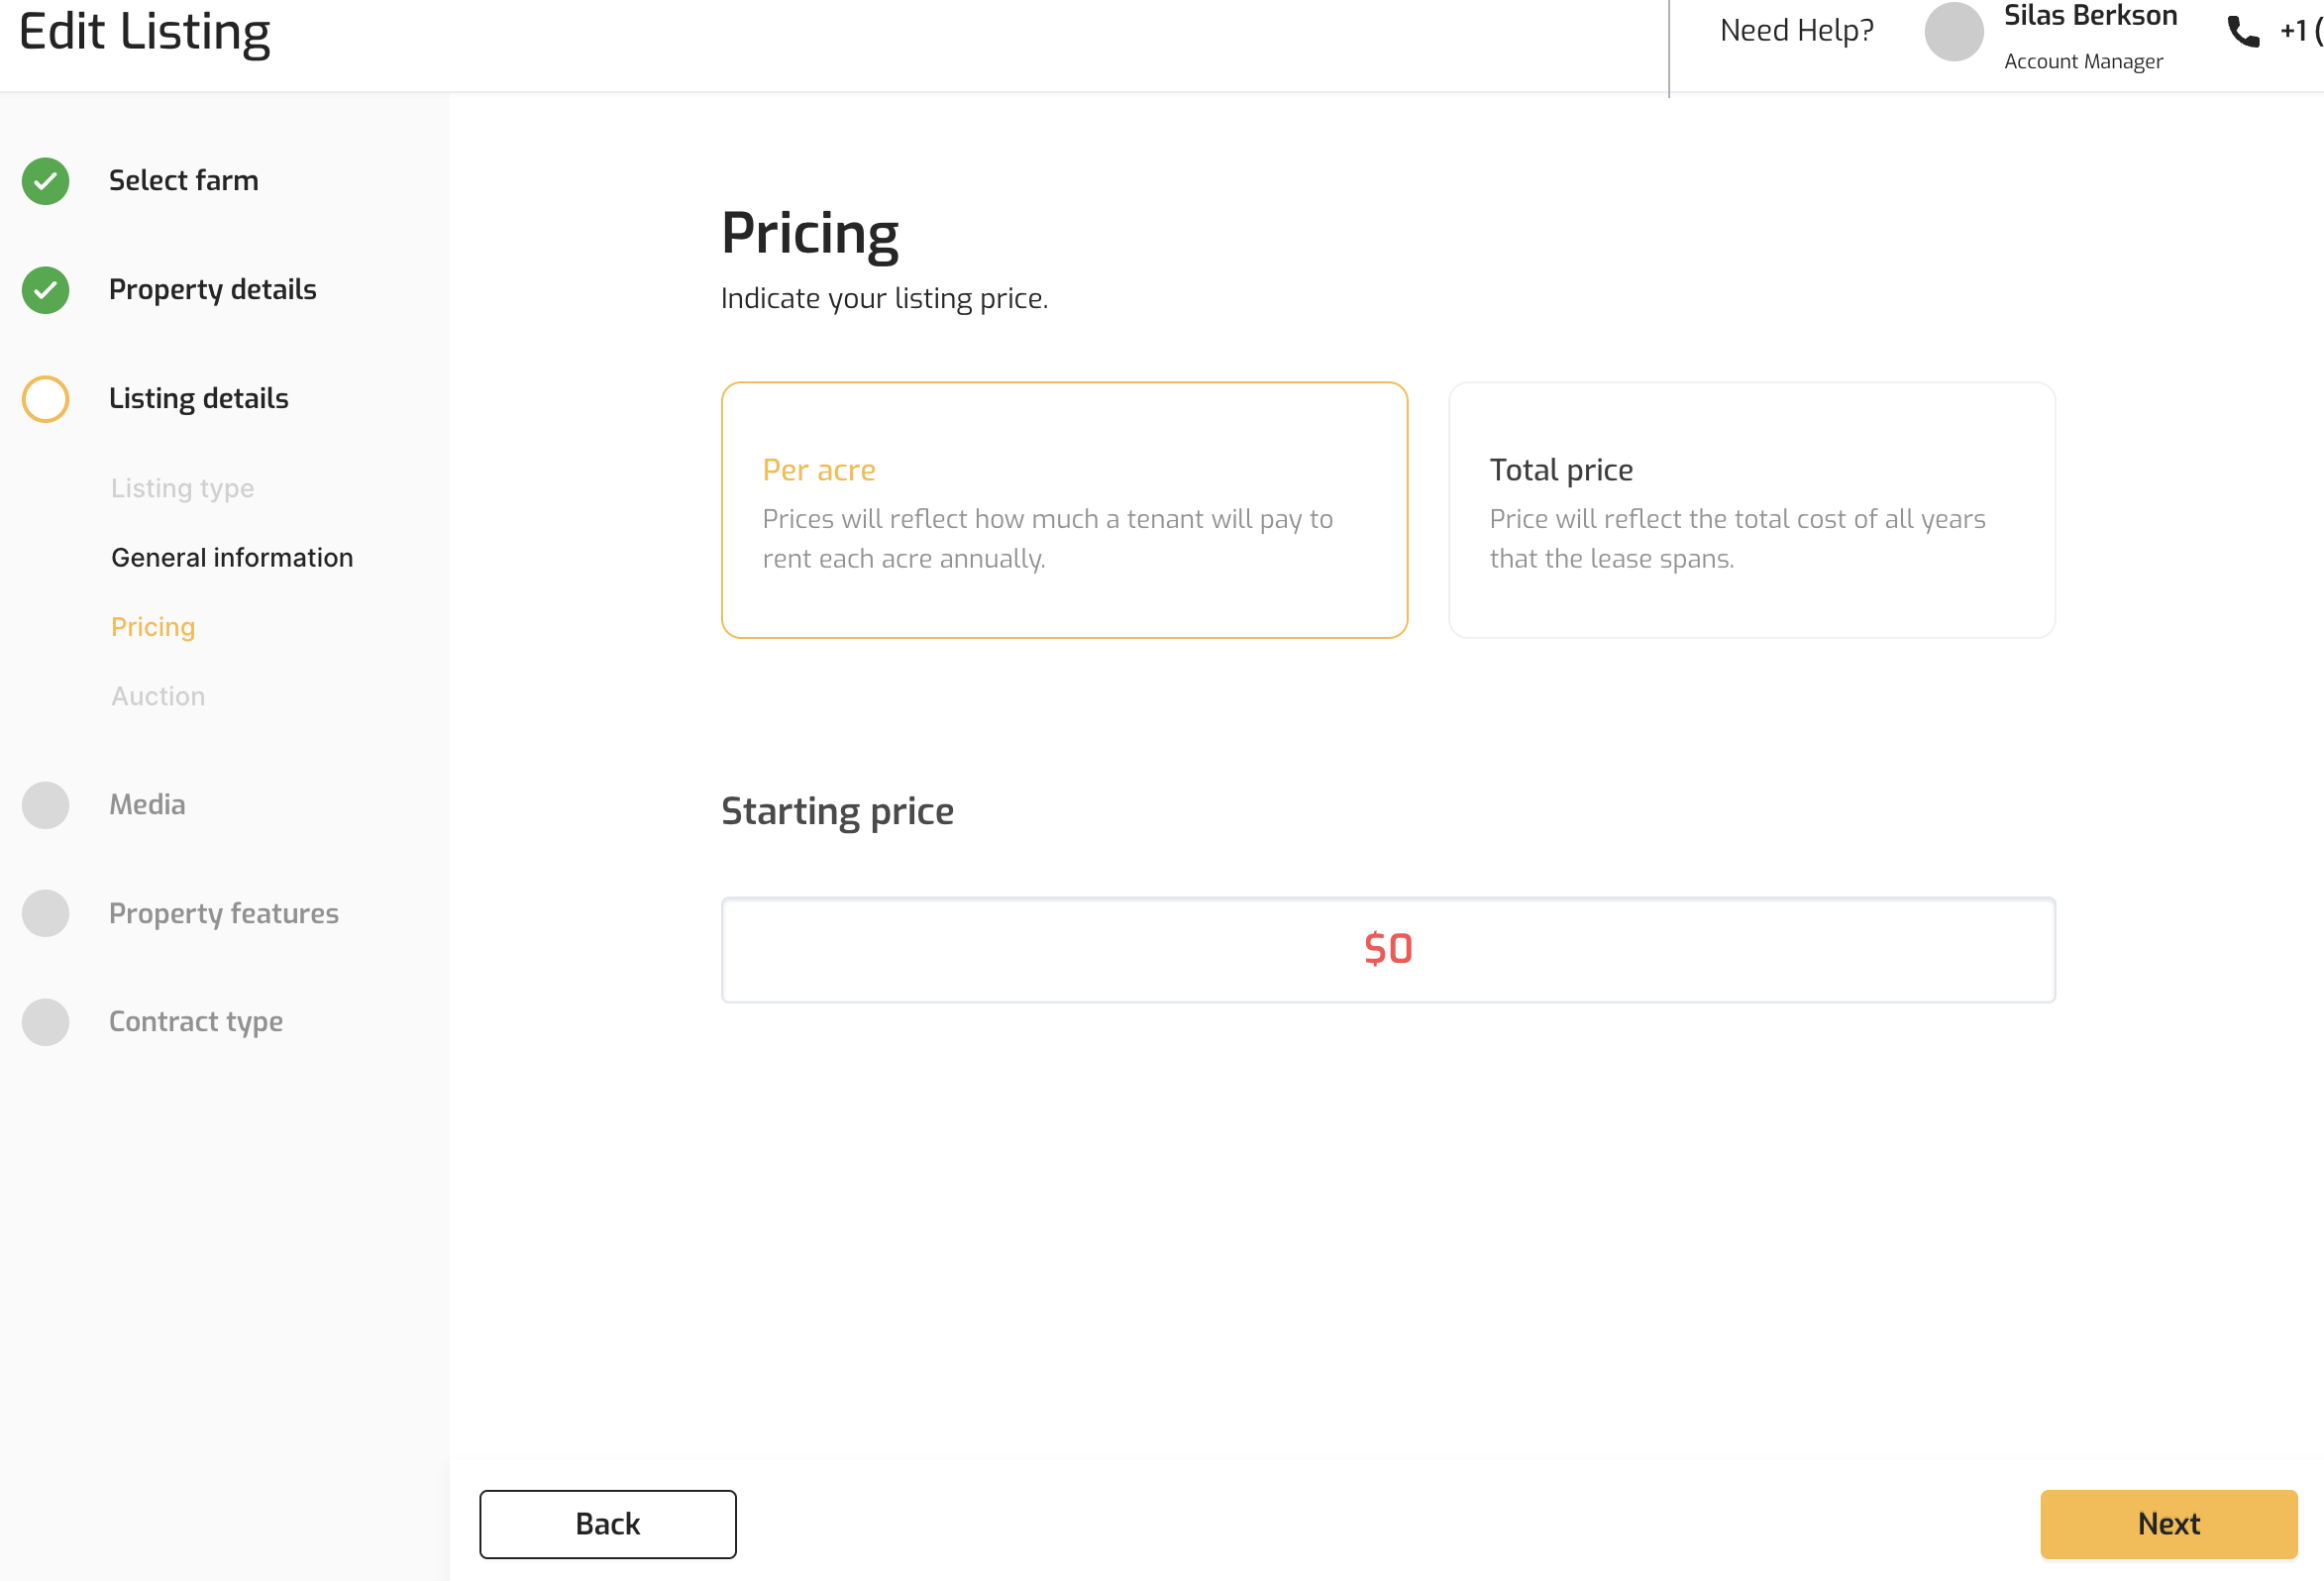Go to the Property details step
2324x1581 pixels.
[x=212, y=290]
